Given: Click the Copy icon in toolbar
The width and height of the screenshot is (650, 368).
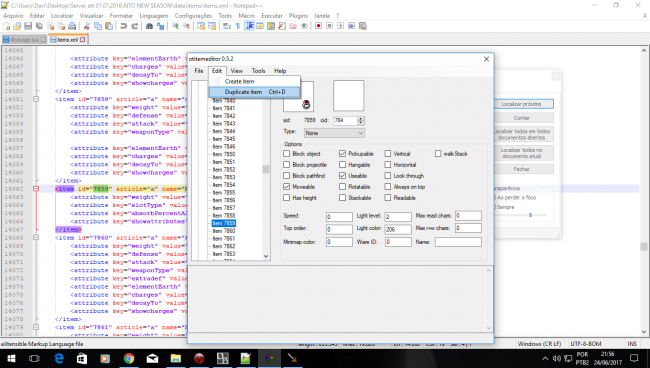Looking at the screenshot, I should click(x=98, y=26).
